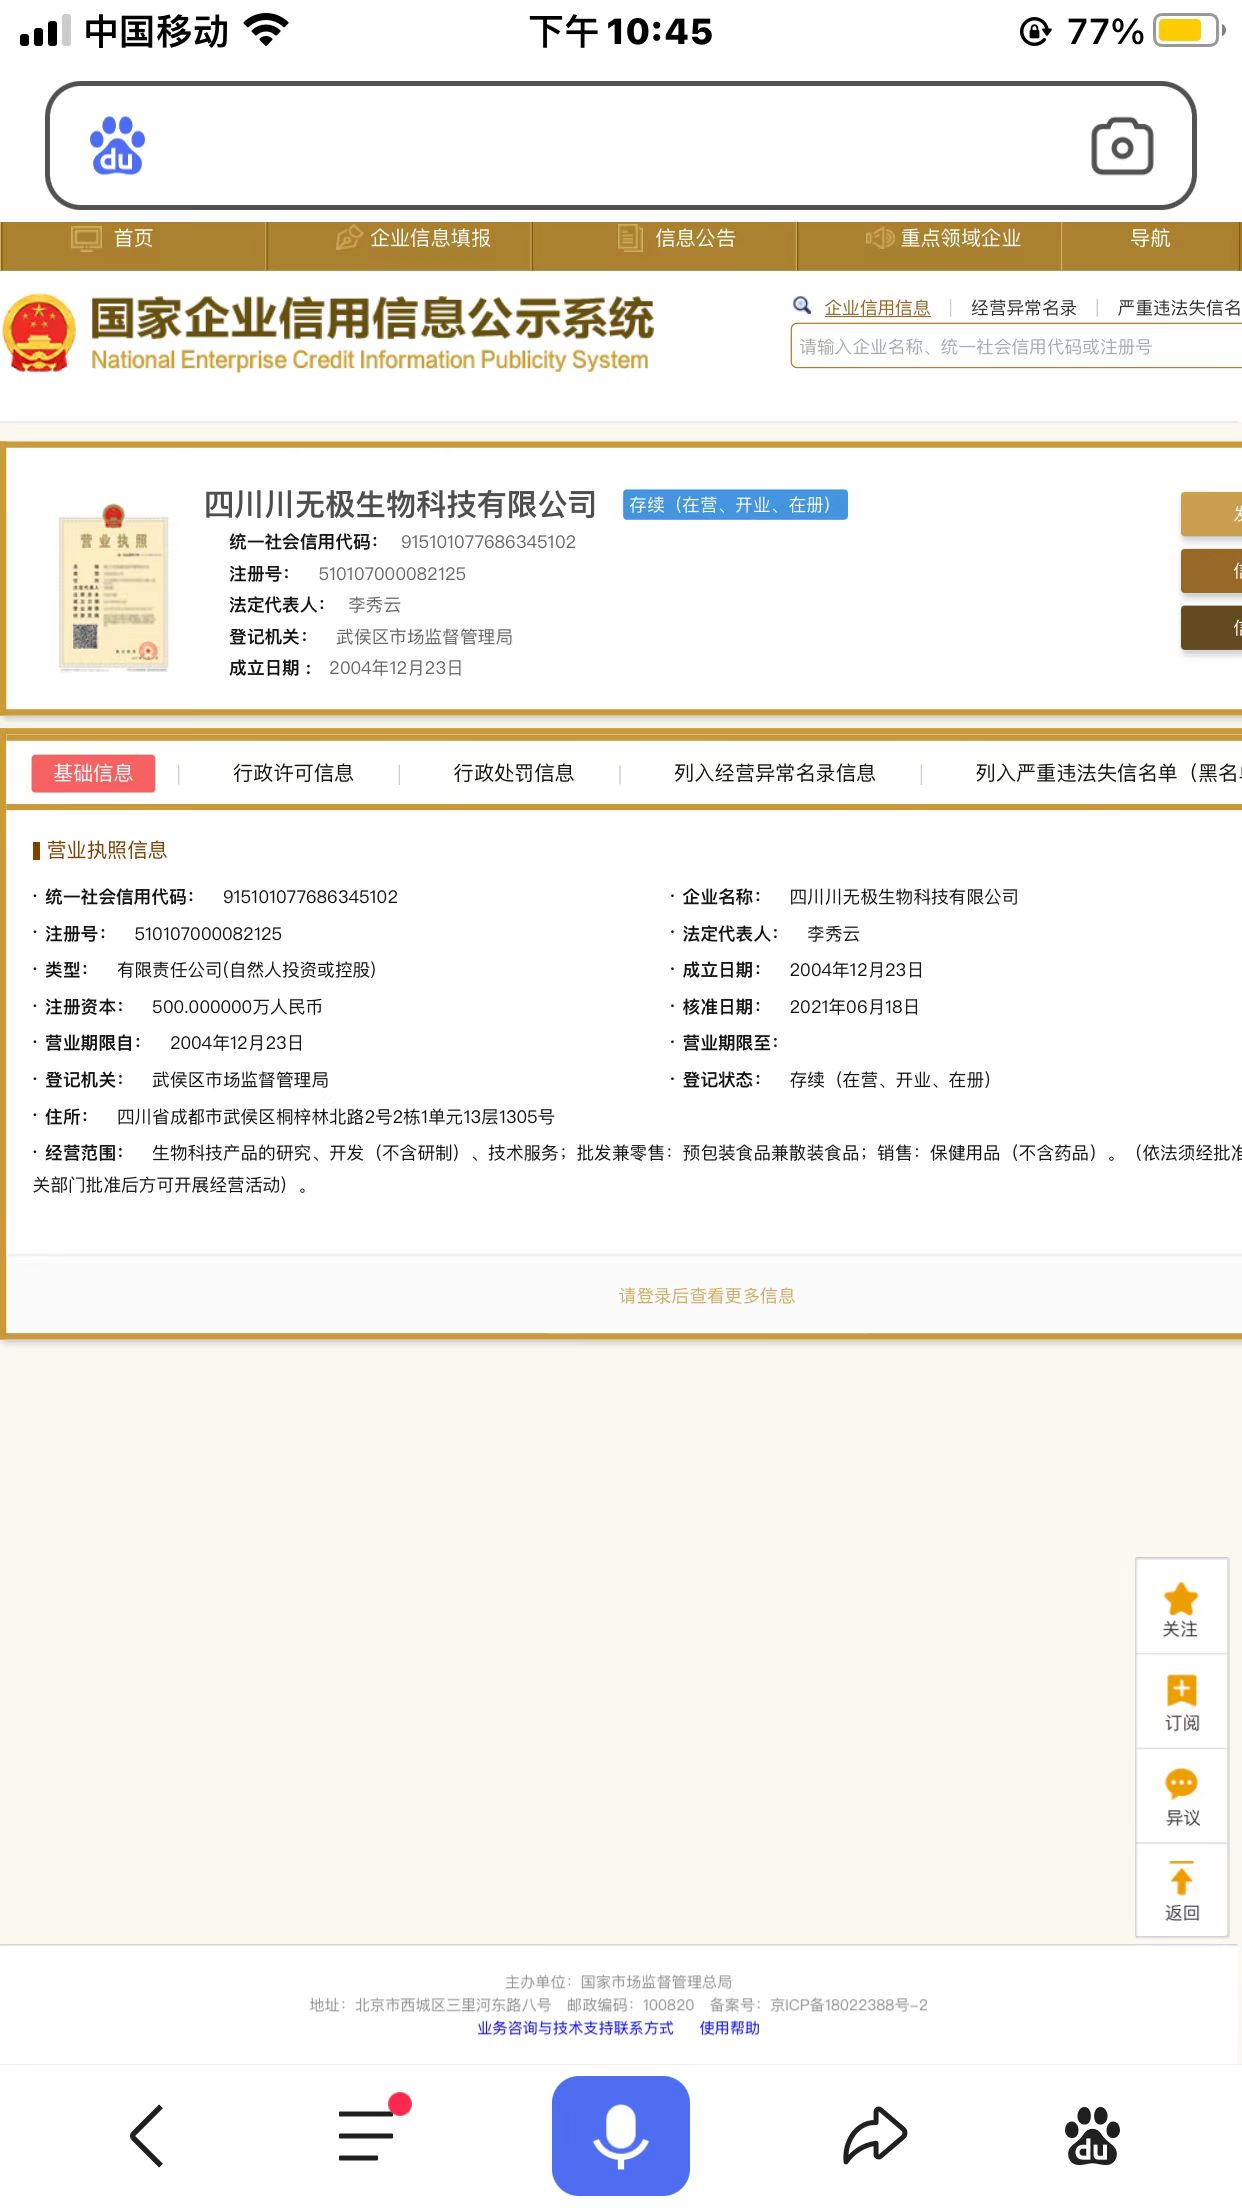Screen dimensions: 1242x2208
Task: Select 经营异常名录 search category
Action: coord(1024,308)
